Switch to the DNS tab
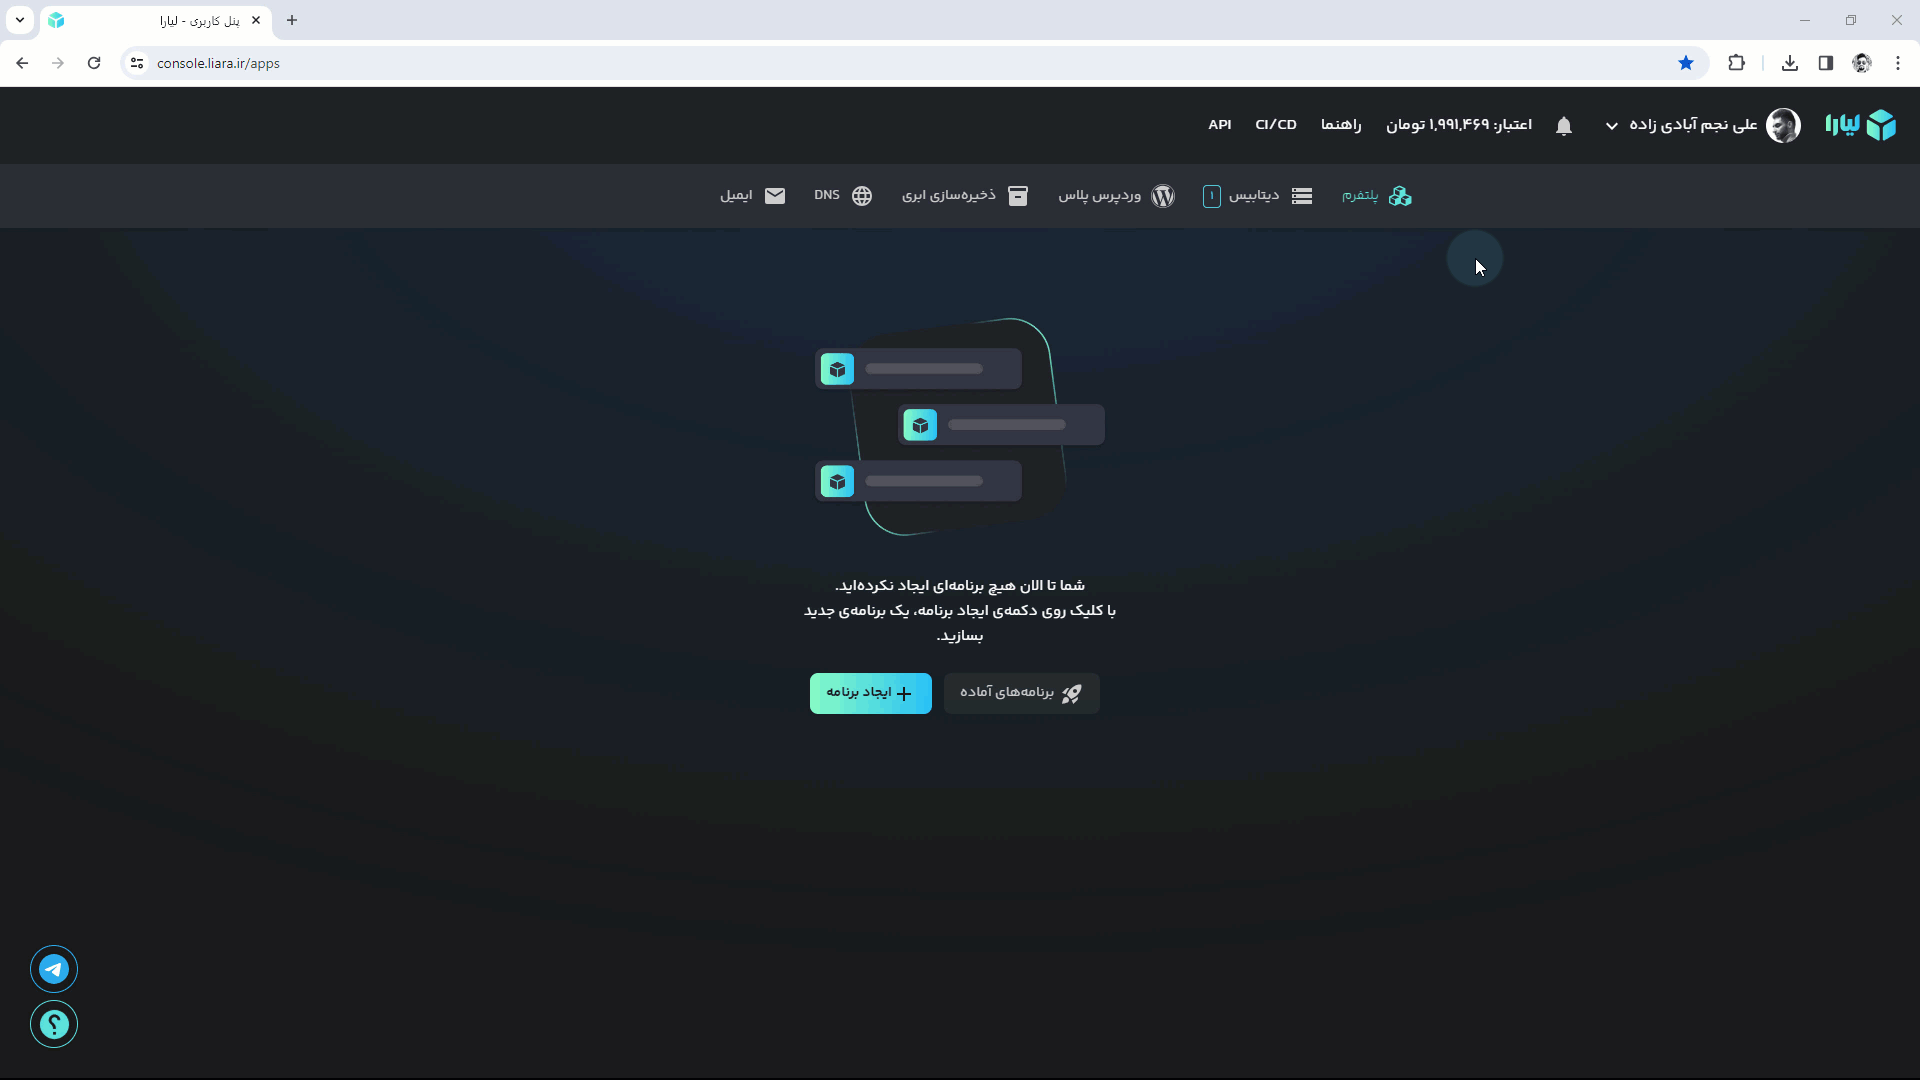The image size is (1920, 1080). [x=843, y=196]
